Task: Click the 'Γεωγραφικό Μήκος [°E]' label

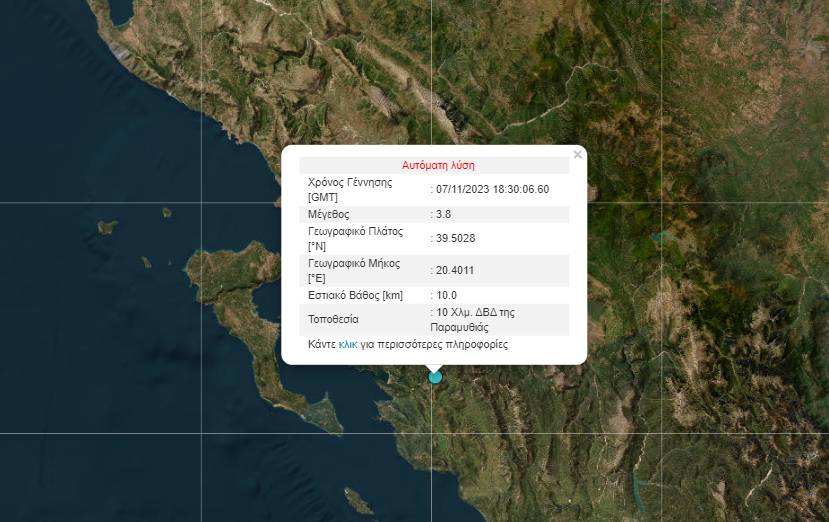Action: tap(354, 270)
